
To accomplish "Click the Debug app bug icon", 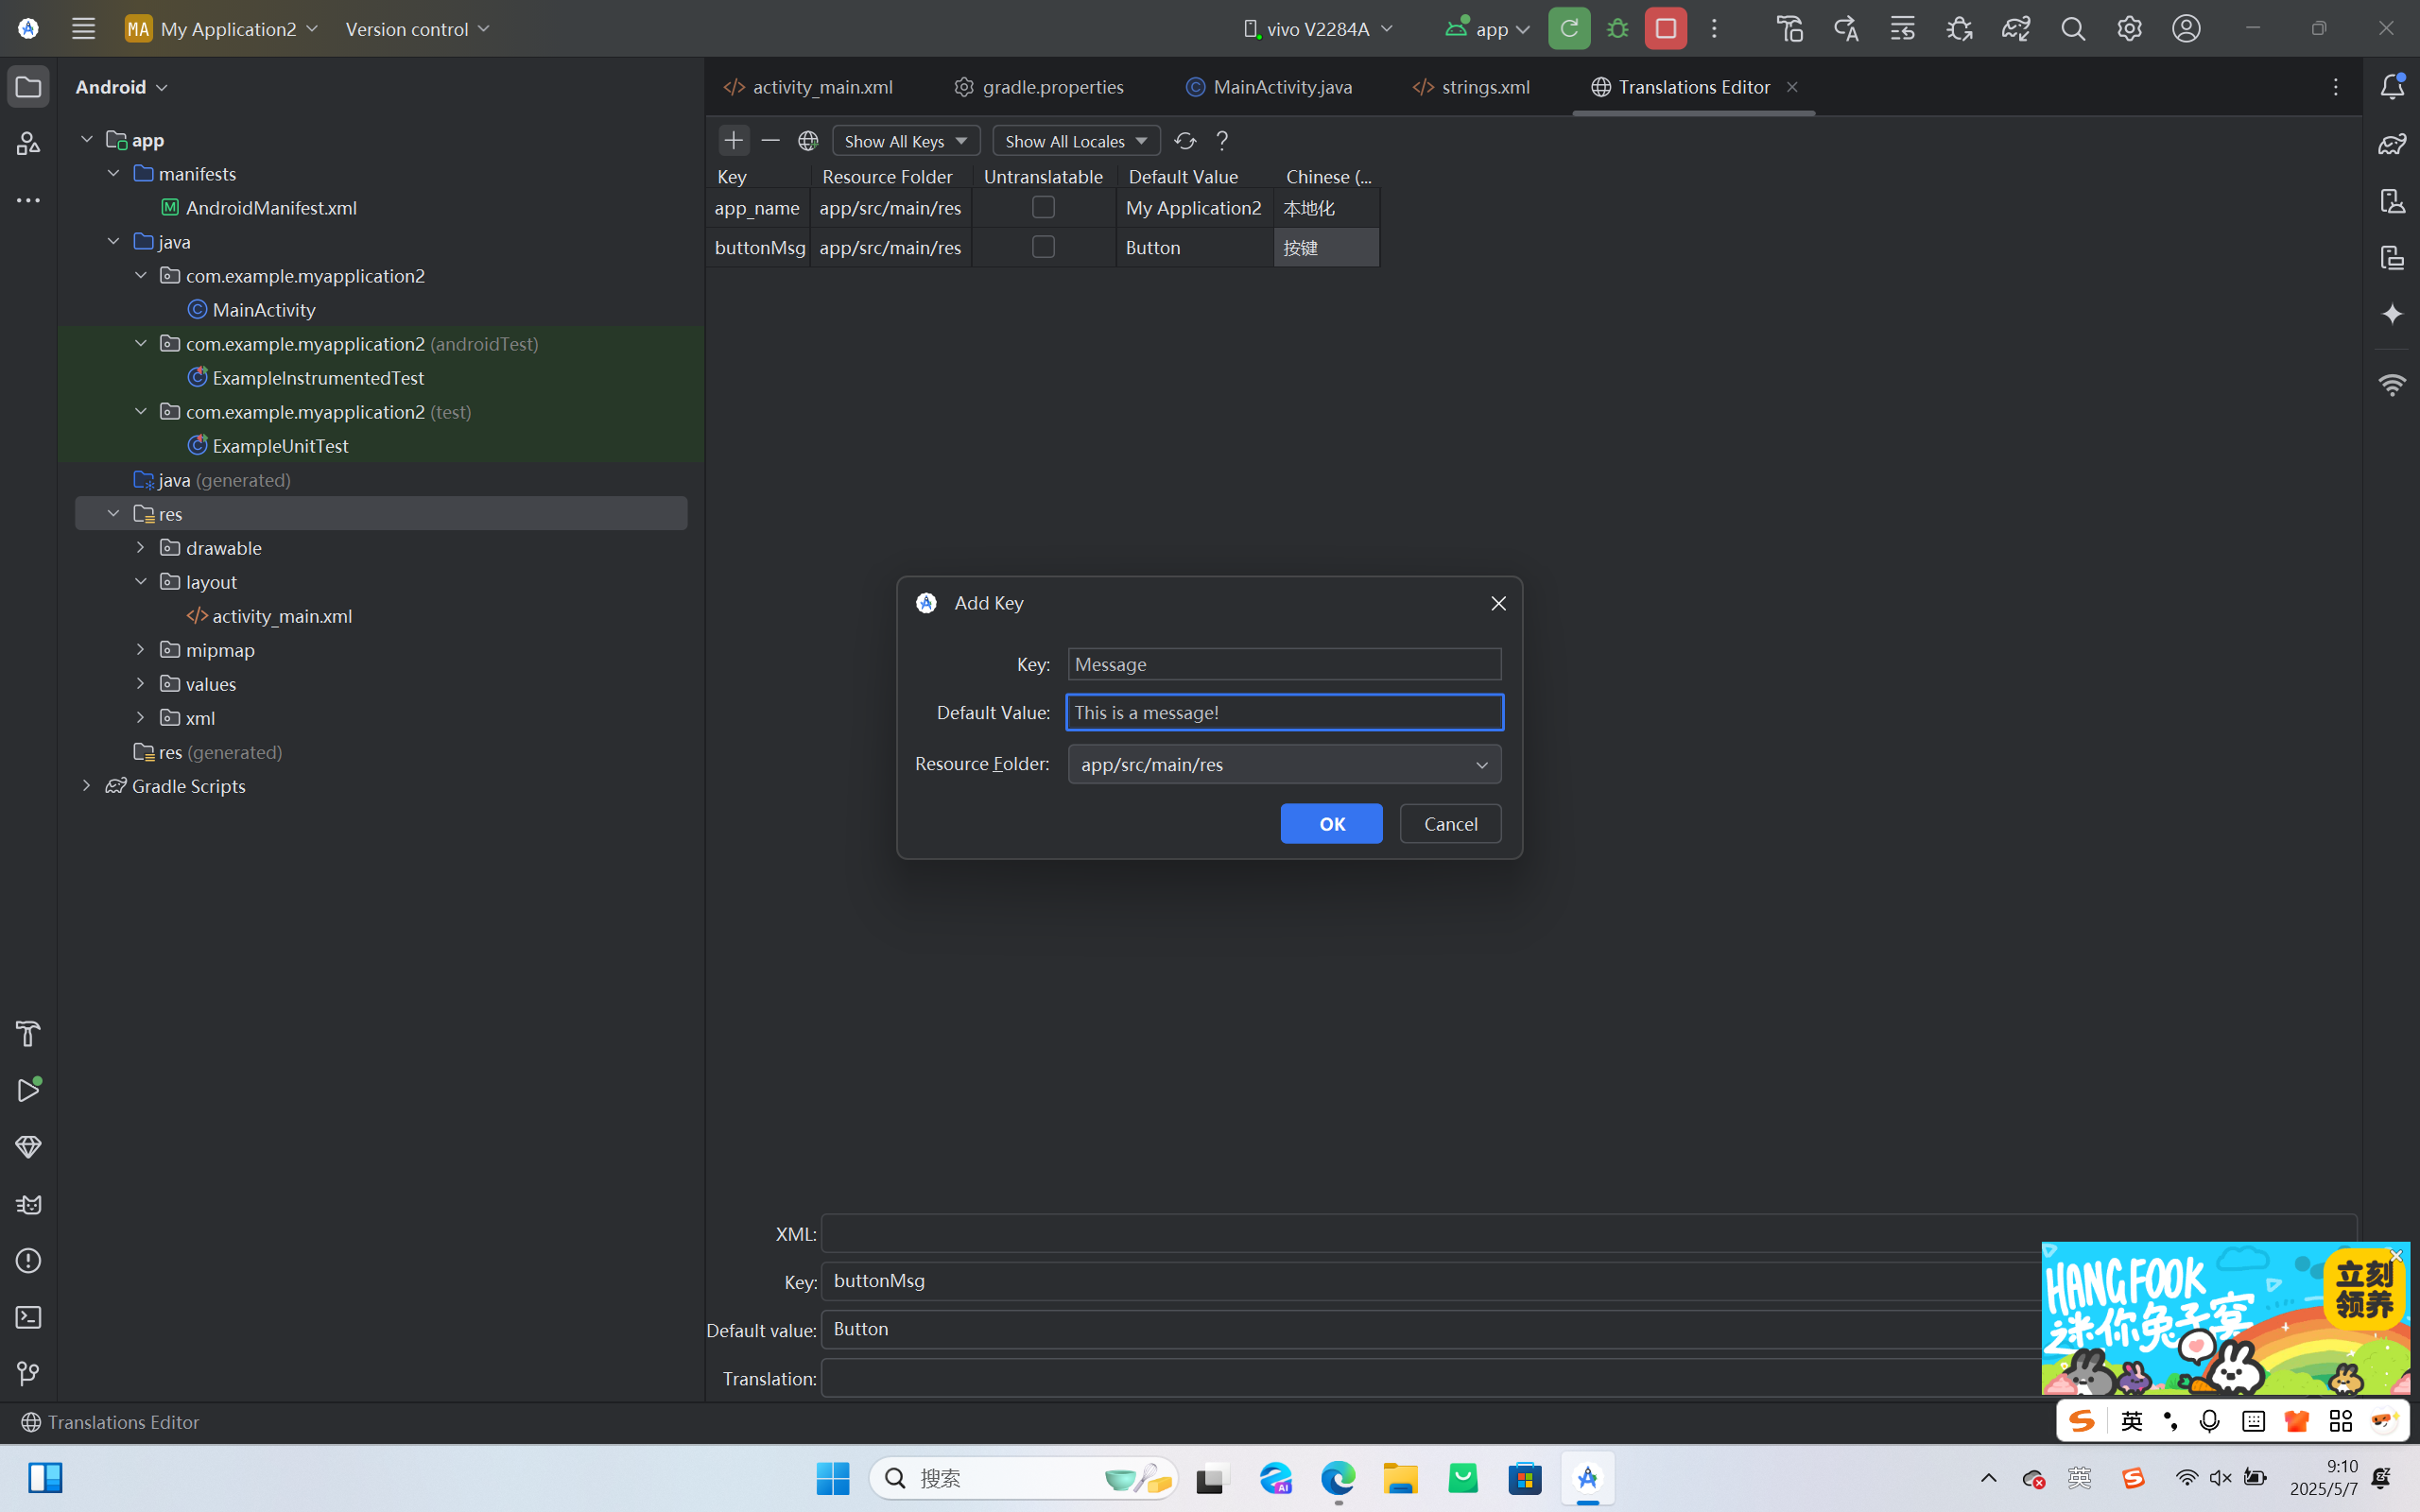I will coord(1617,29).
